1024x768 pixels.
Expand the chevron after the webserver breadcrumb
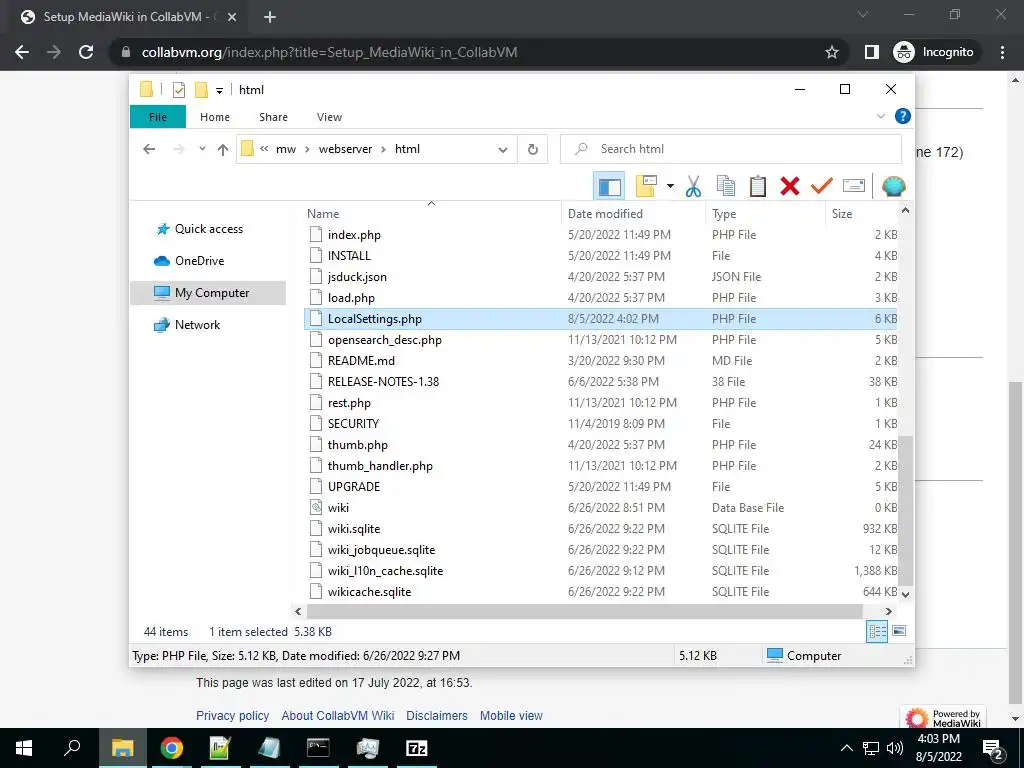384,149
